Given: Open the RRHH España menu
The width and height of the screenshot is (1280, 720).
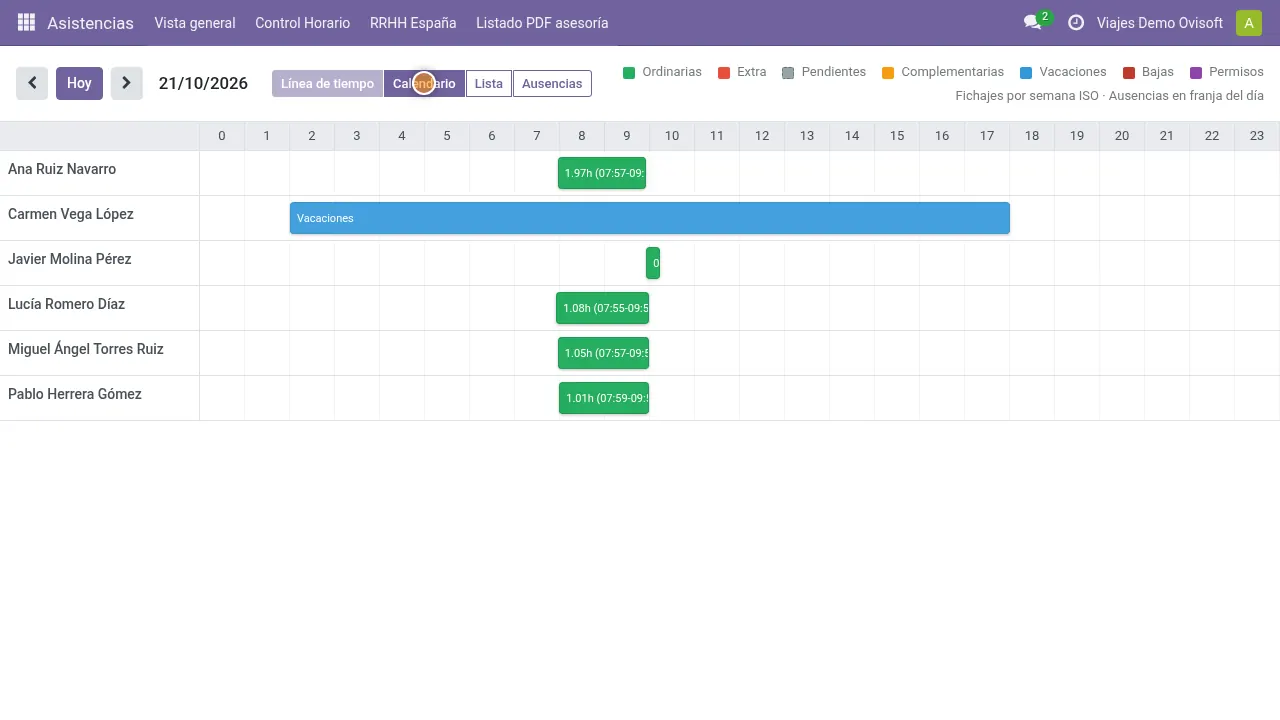Looking at the screenshot, I should coord(413,23).
